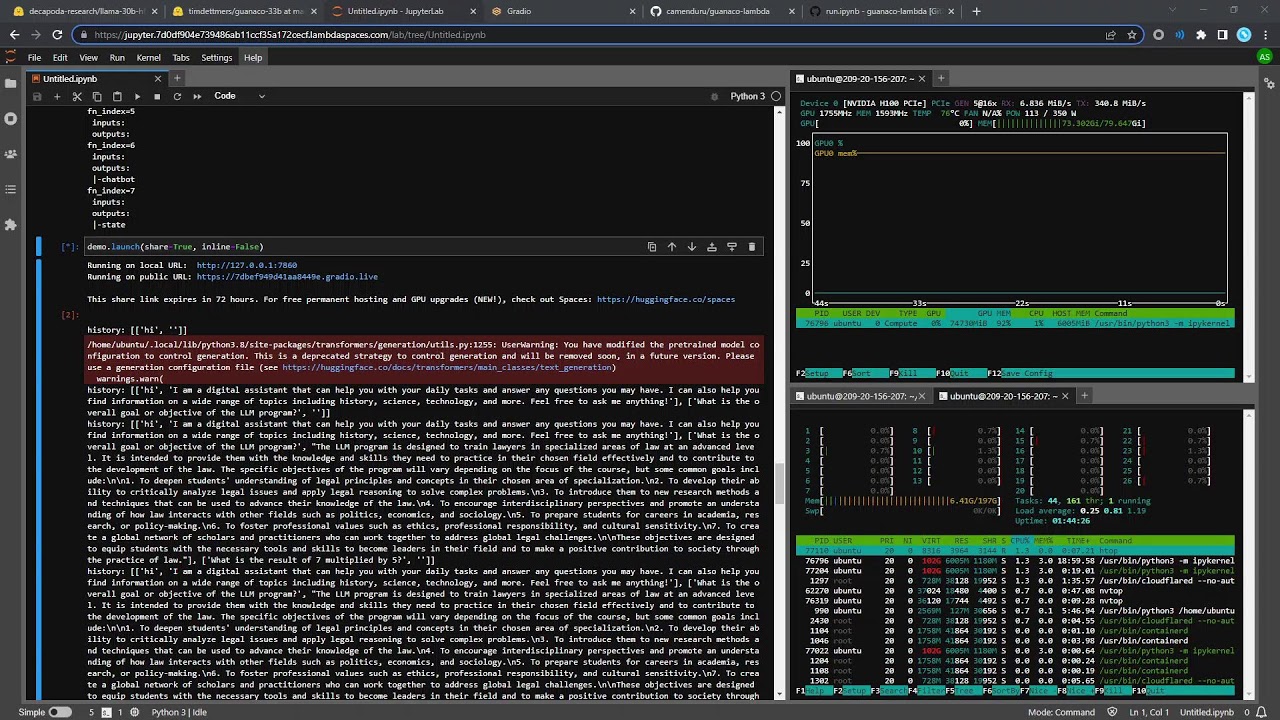Move the demo.launch cell up
This screenshot has width=1280, height=720.
click(672, 247)
